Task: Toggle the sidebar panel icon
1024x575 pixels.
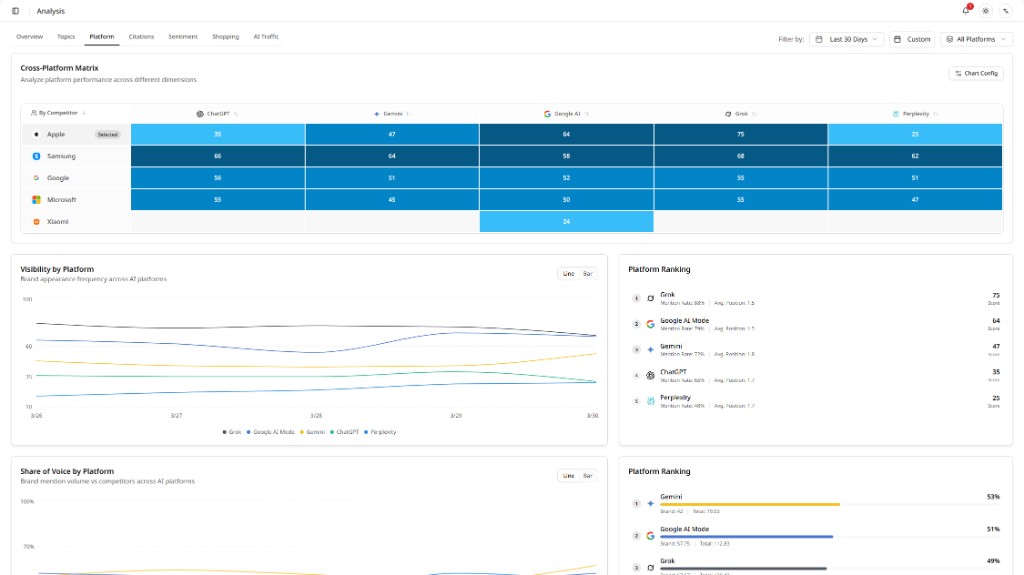Action: 16,11
